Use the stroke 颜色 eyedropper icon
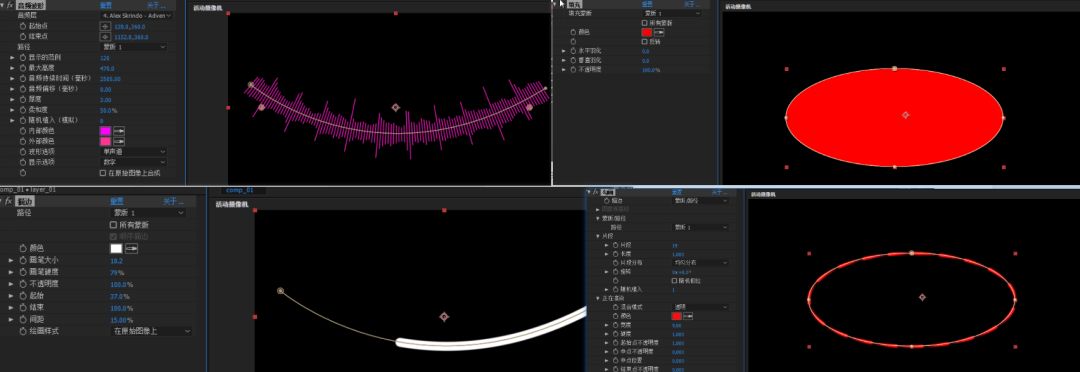Screen dimensions: 1080x372 click(x=131, y=249)
